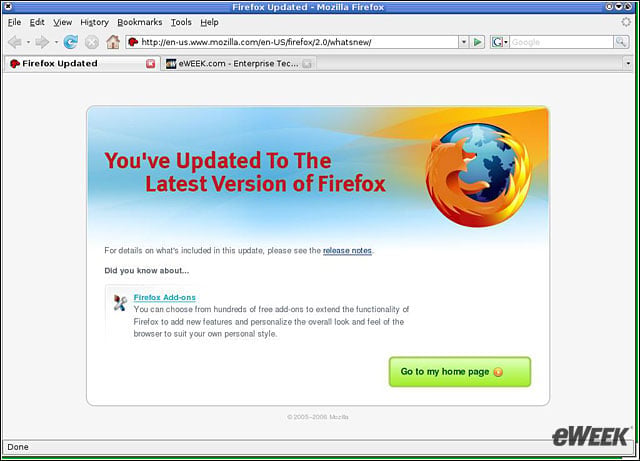The height and width of the screenshot is (461, 640).
Task: Open the Google search engine selector
Action: 500,42
